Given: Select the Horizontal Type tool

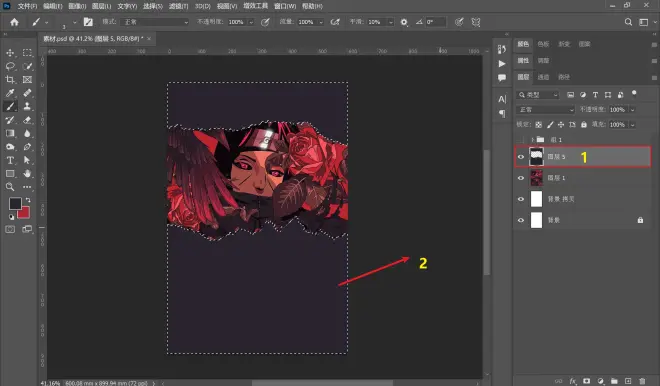Looking at the screenshot, I should point(10,160).
